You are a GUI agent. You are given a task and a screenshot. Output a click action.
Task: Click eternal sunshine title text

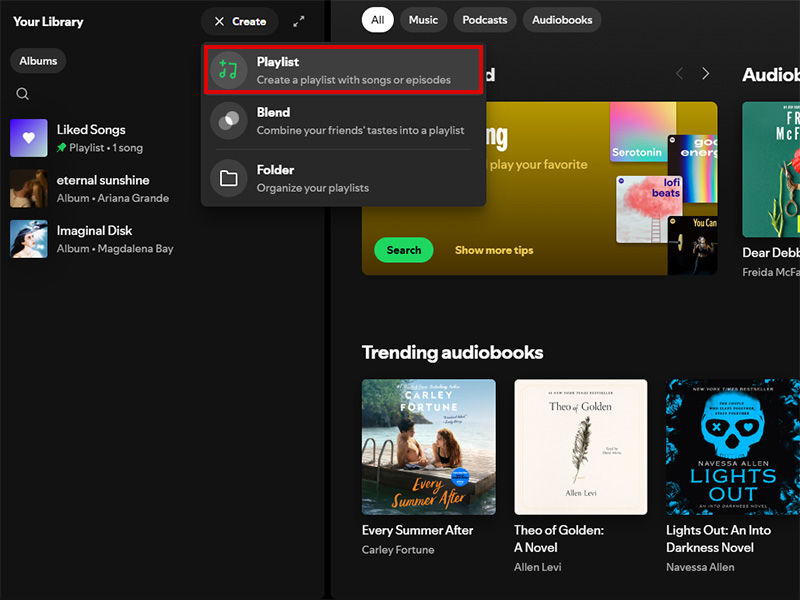pyautogui.click(x=103, y=180)
